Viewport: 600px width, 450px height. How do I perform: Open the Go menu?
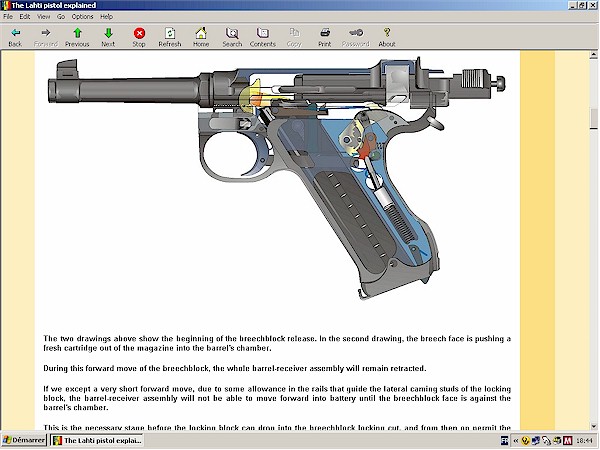61,16
